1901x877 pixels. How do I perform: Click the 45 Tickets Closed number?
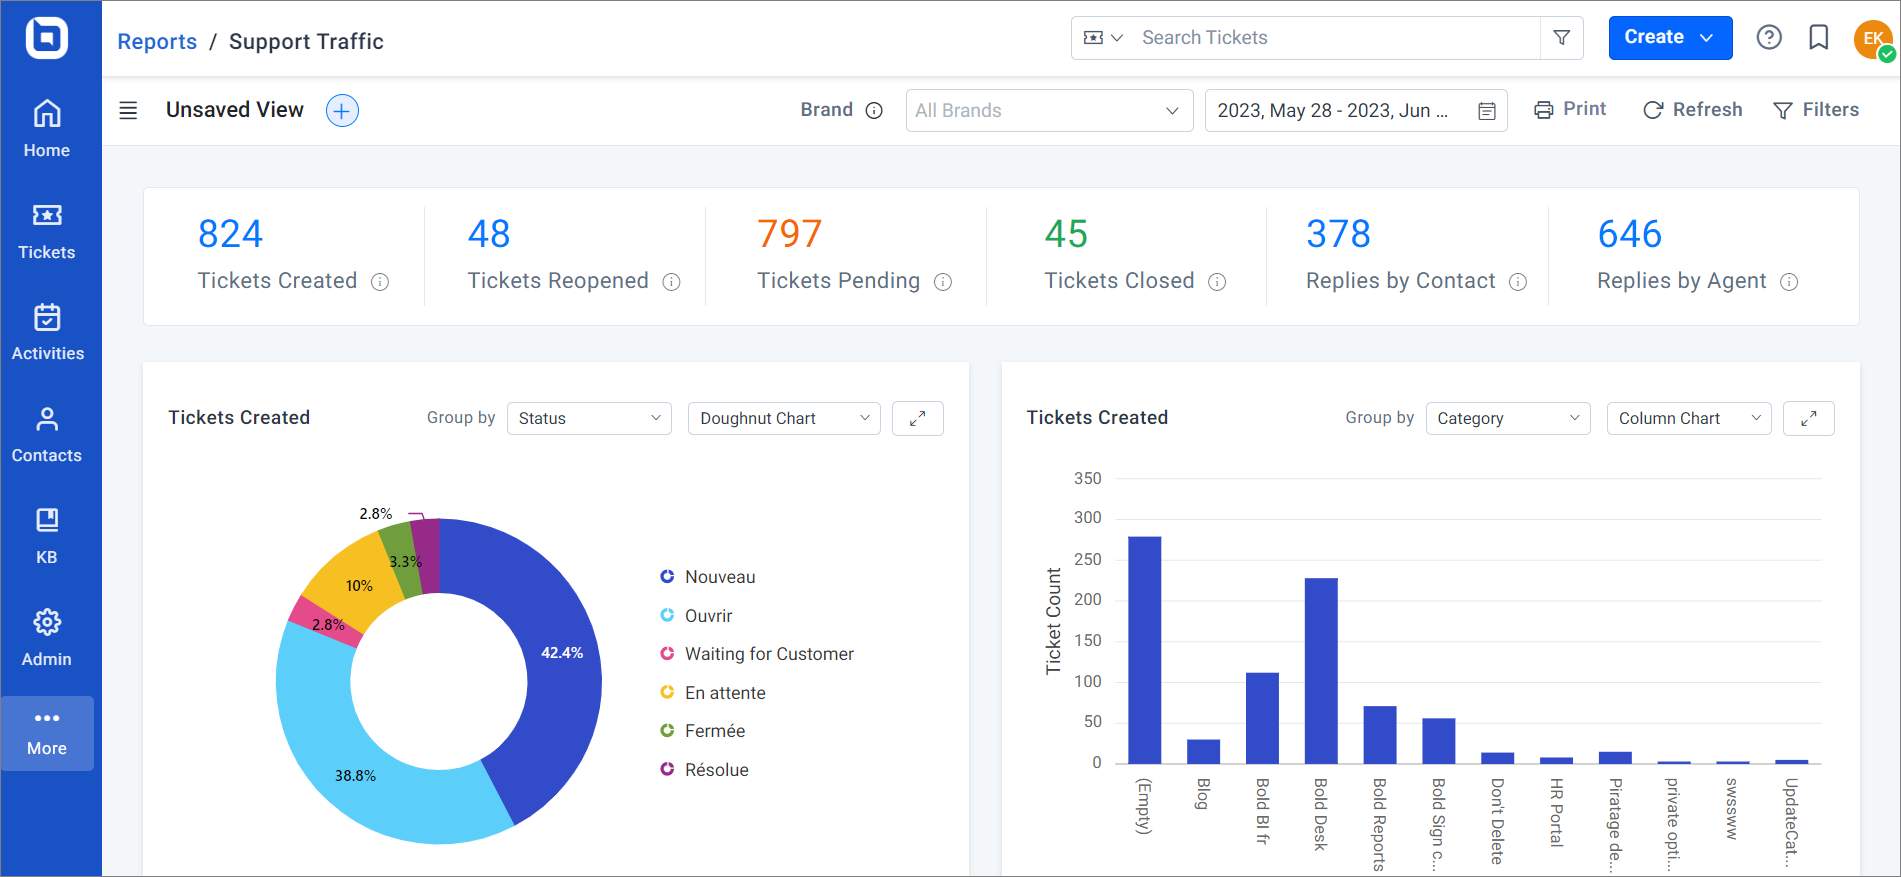click(1066, 234)
